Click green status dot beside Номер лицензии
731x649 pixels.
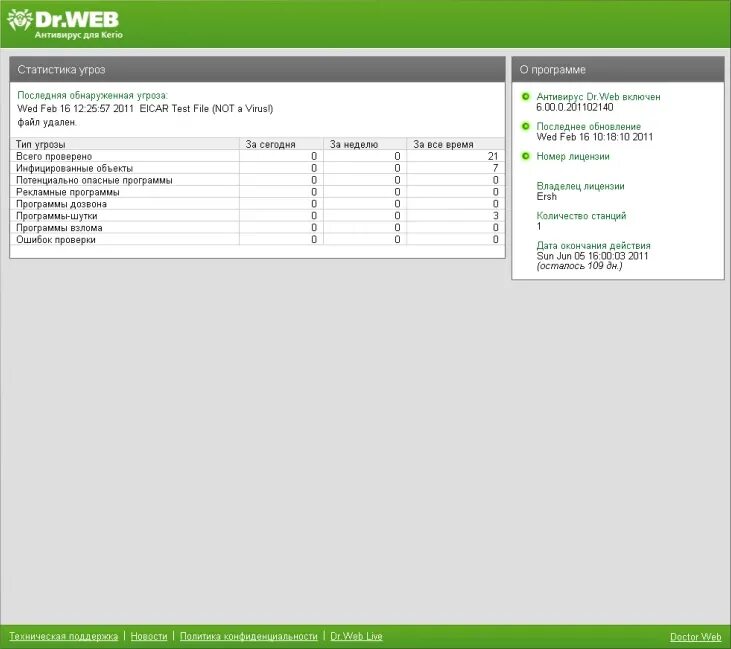[x=525, y=156]
